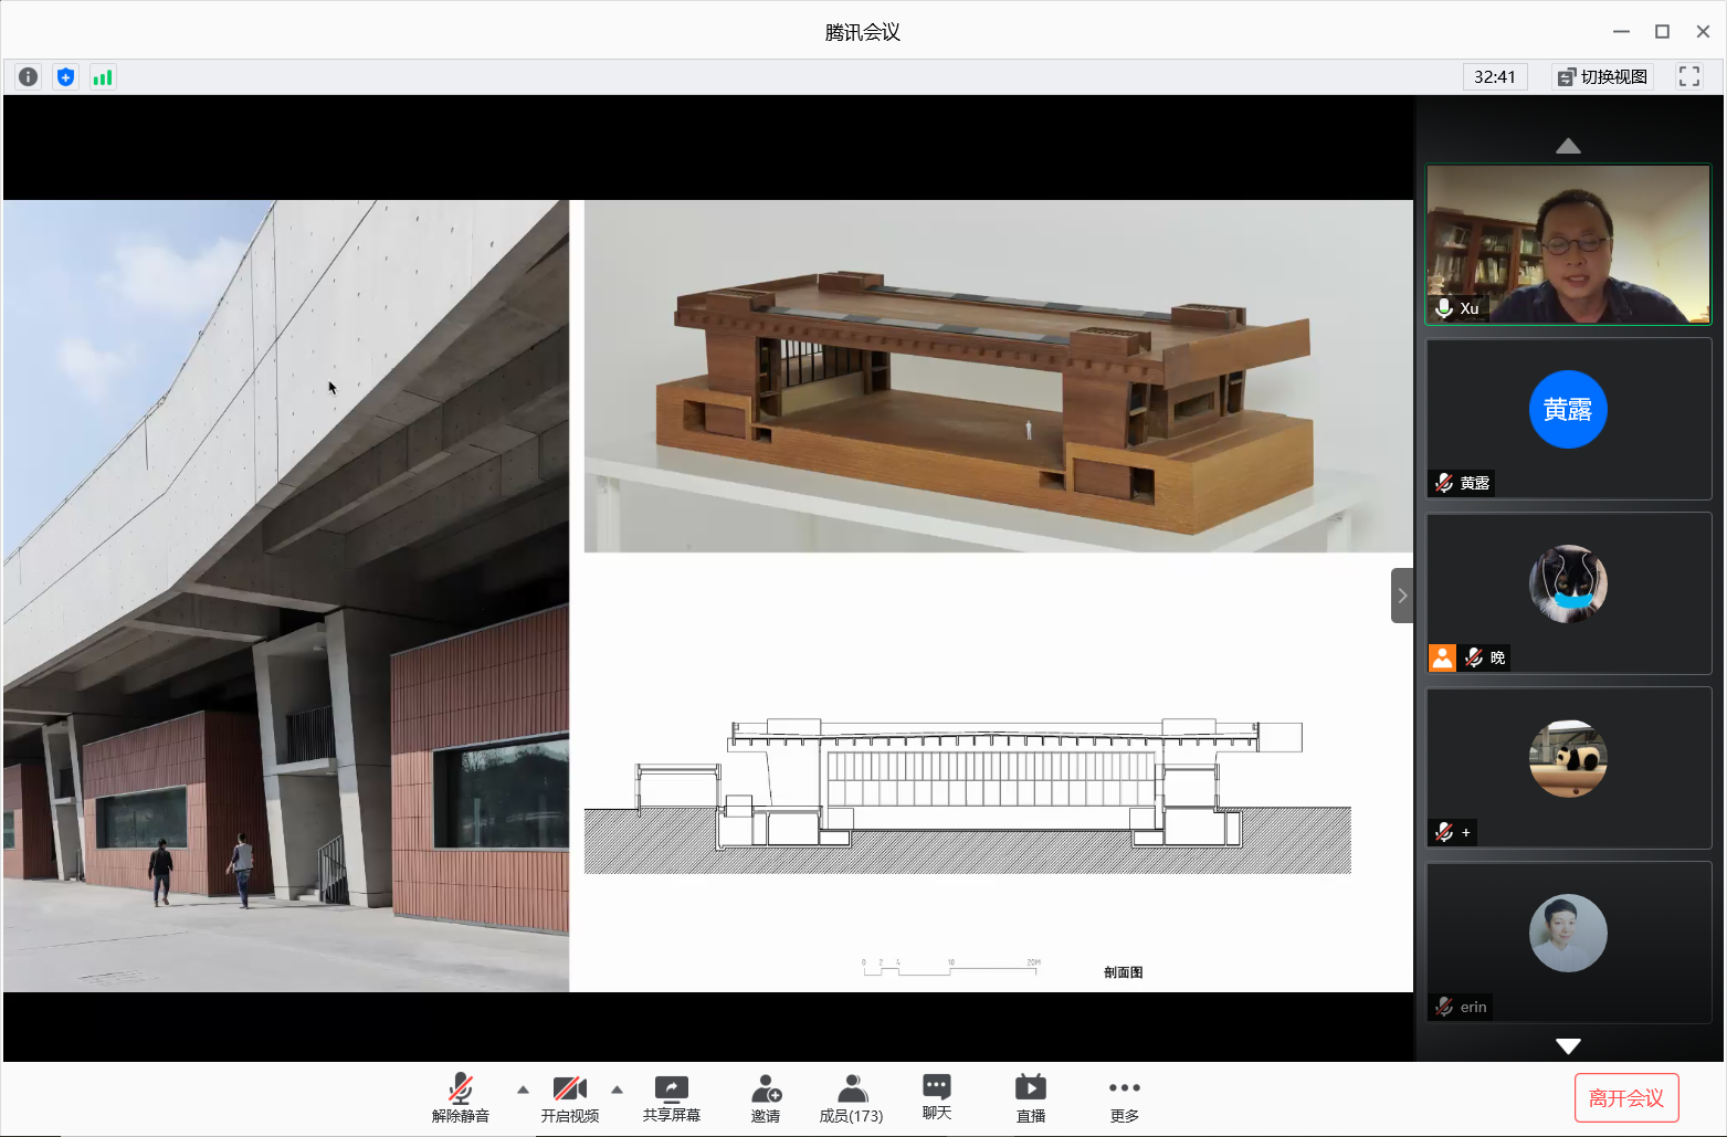Image resolution: width=1728 pixels, height=1138 pixels.
Task: Click the blue security shield icon
Action: [66, 77]
